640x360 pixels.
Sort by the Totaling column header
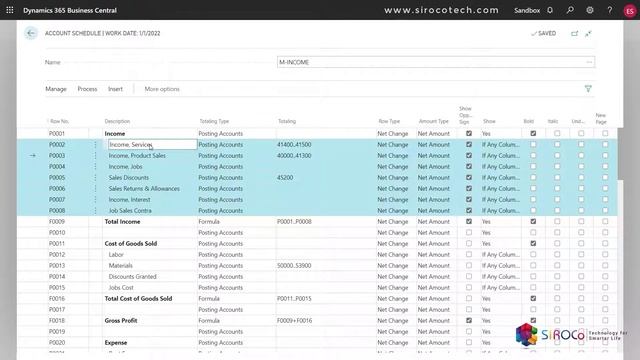coord(287,121)
